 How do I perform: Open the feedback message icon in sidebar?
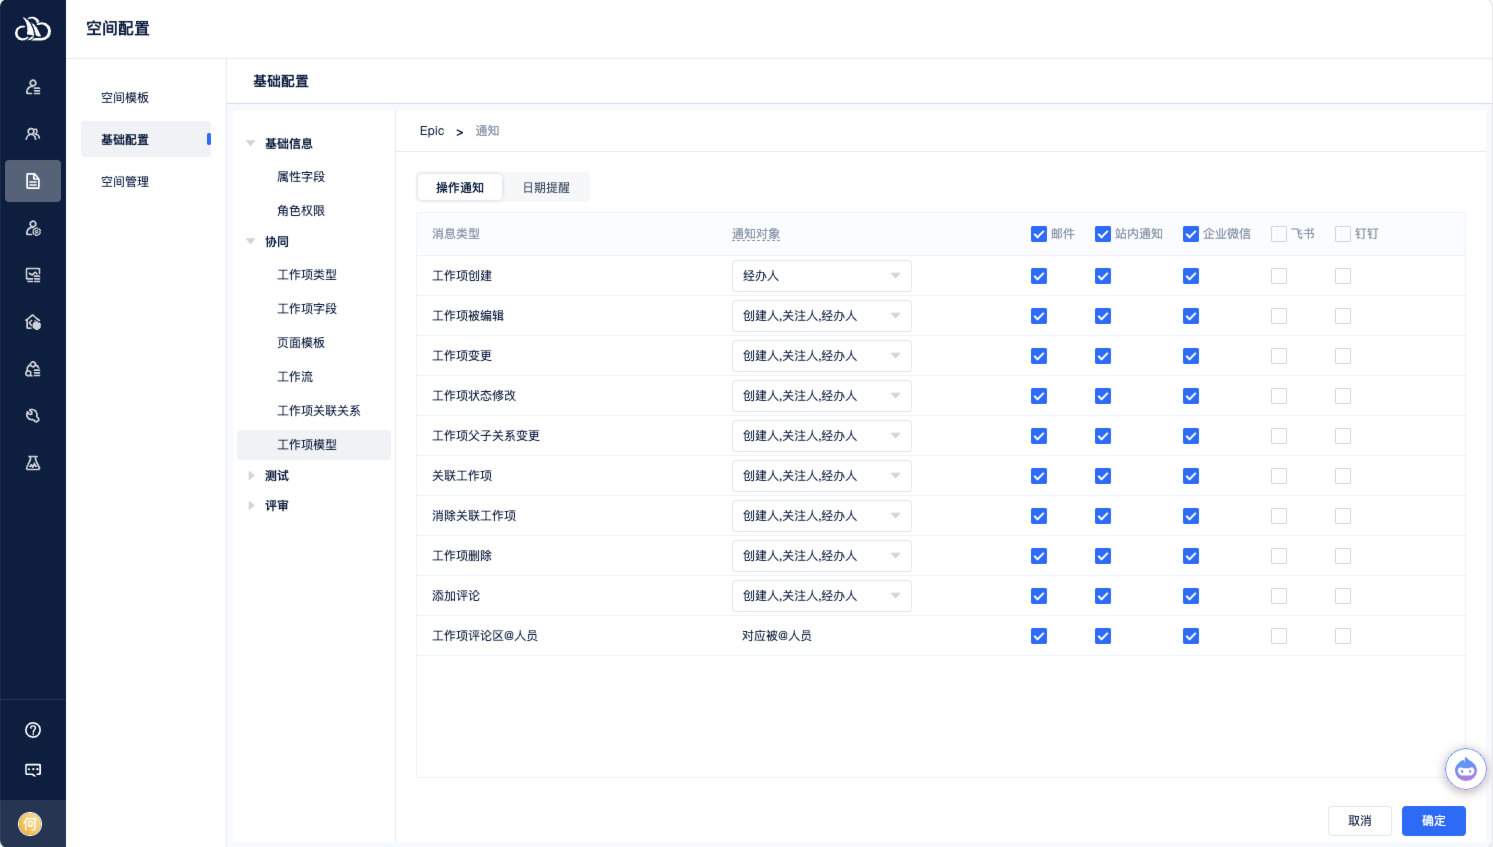tap(33, 770)
